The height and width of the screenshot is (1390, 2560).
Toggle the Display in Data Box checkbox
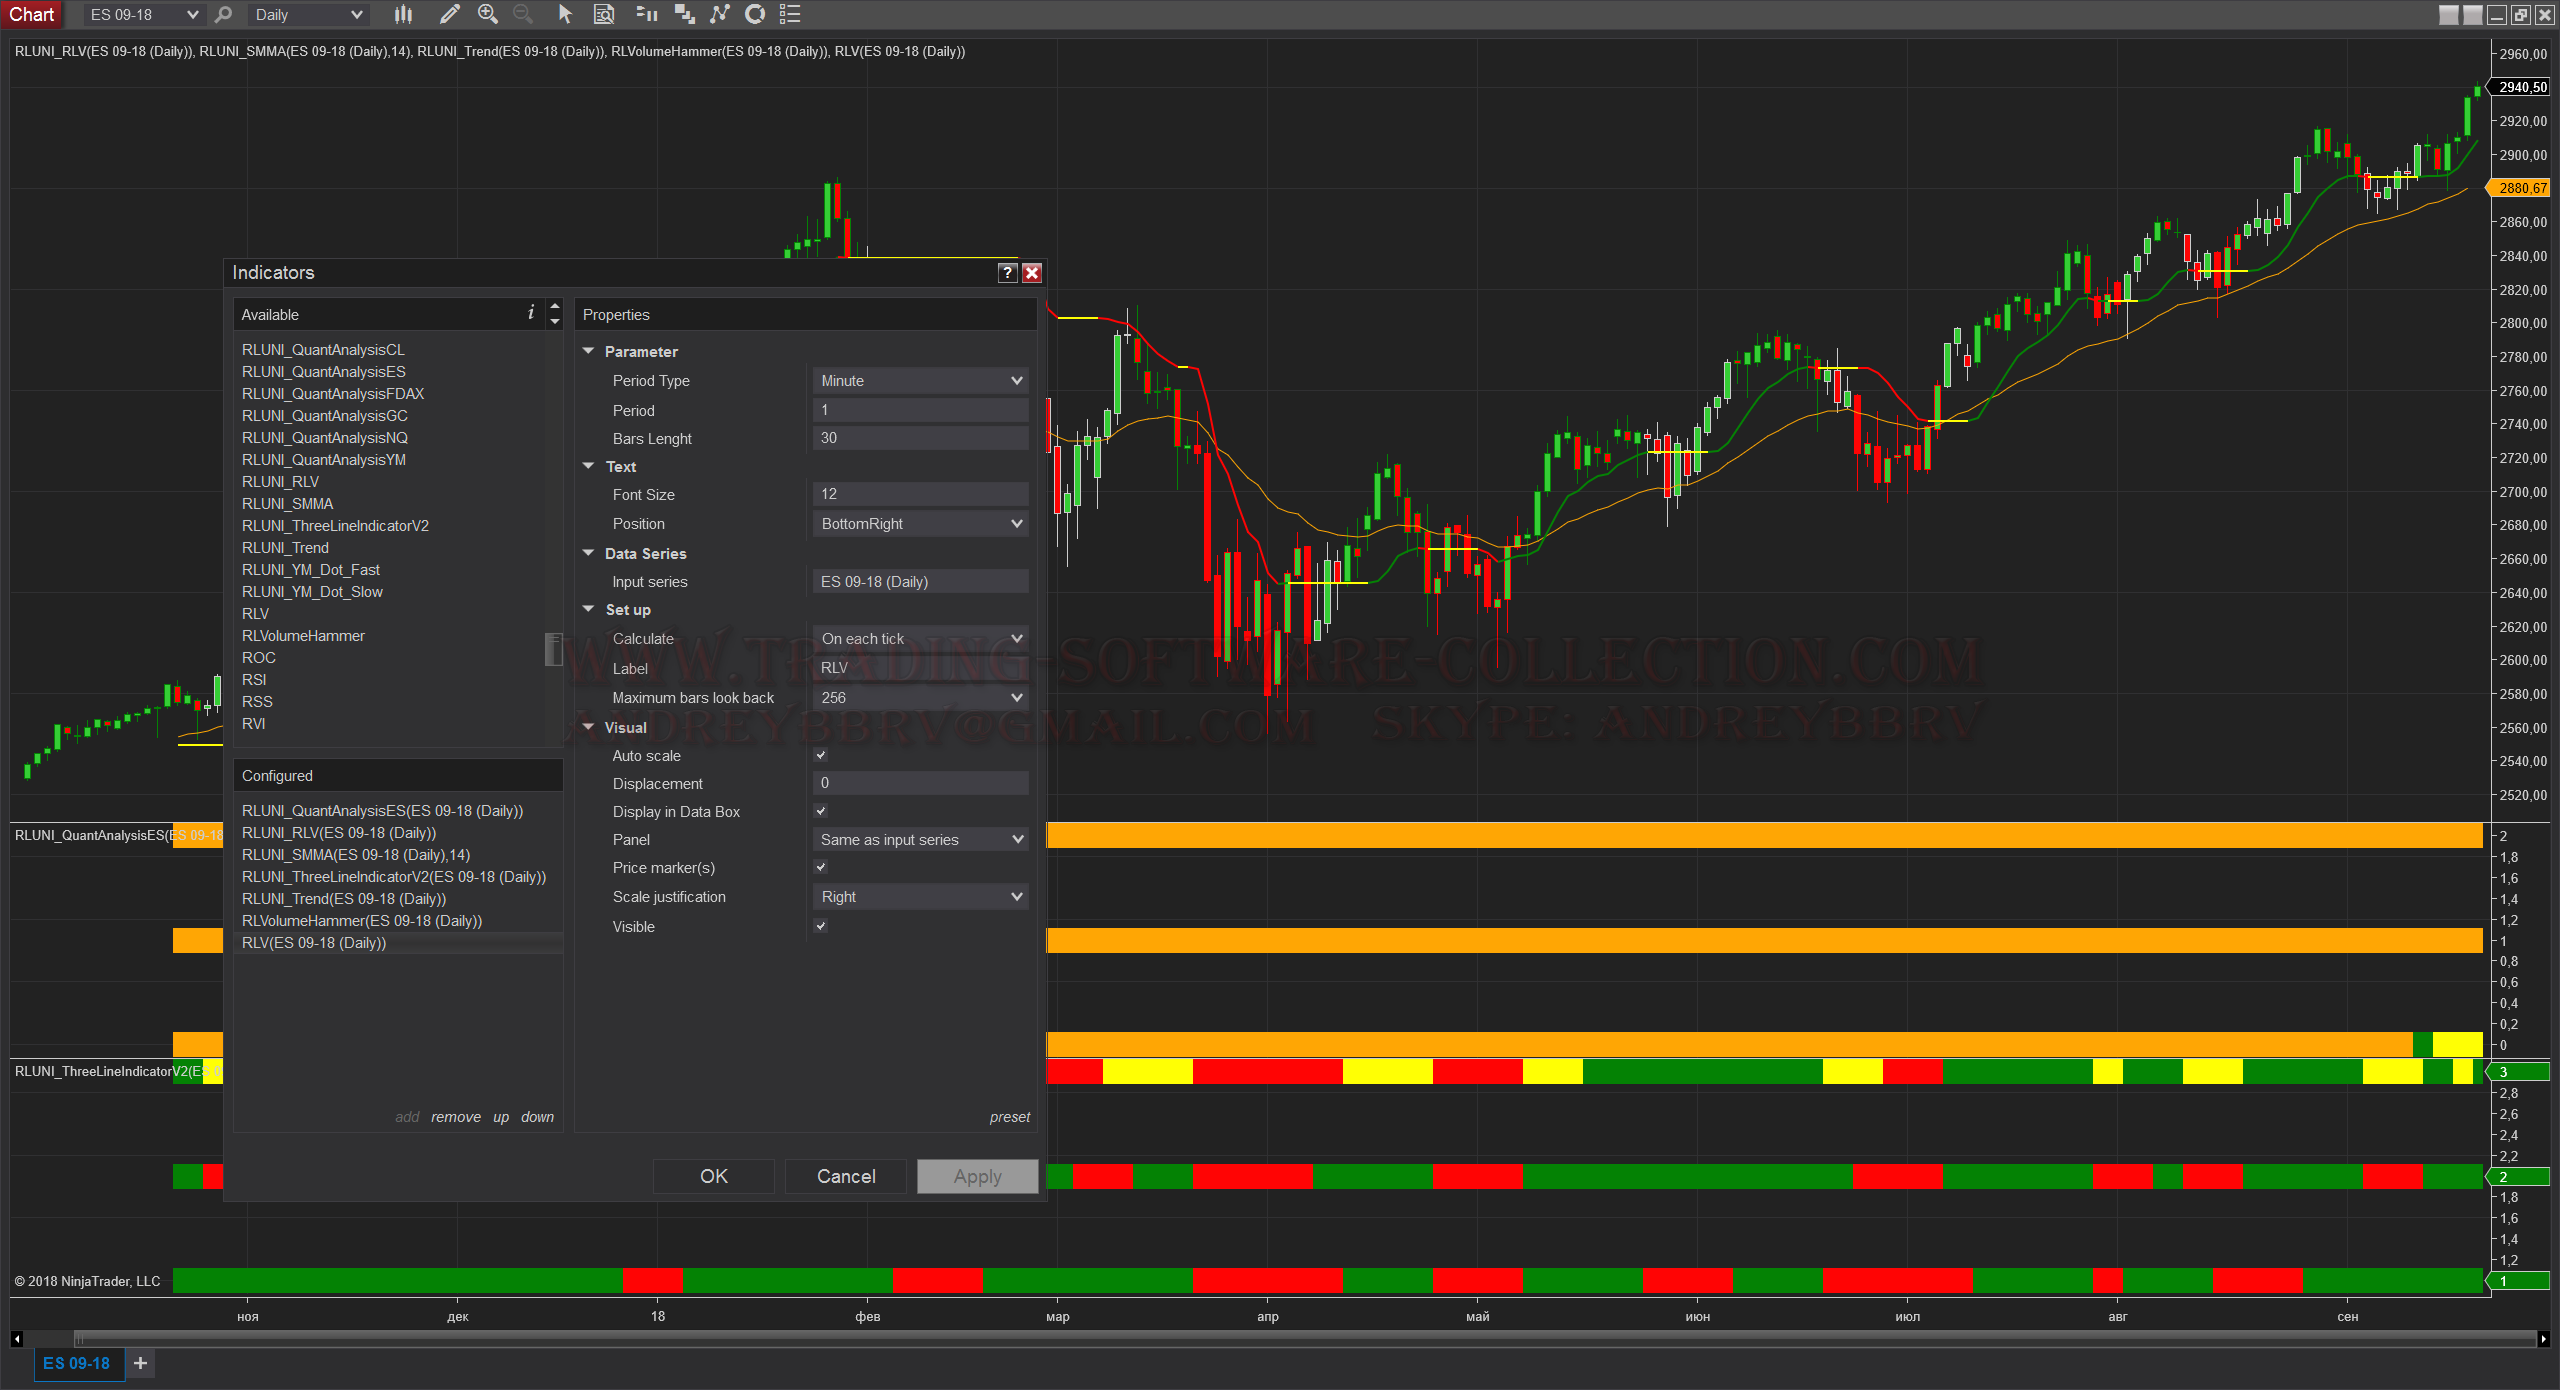pyautogui.click(x=821, y=812)
